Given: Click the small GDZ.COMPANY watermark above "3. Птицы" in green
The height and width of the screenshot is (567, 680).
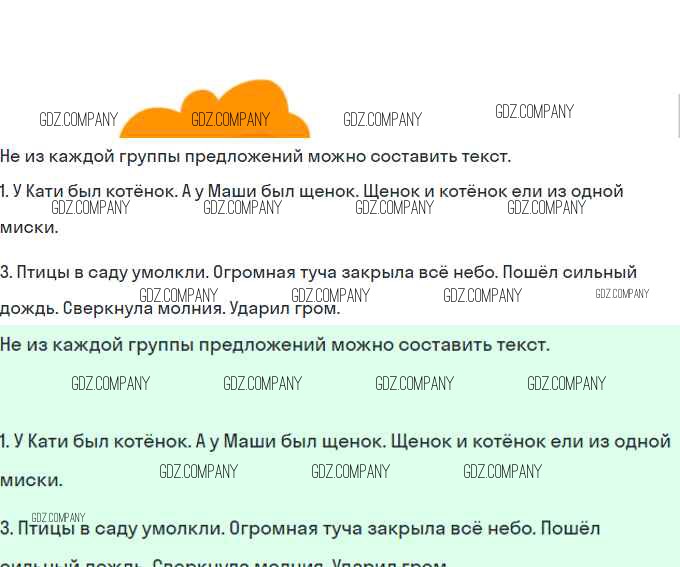Looking at the screenshot, I should [x=58, y=517].
